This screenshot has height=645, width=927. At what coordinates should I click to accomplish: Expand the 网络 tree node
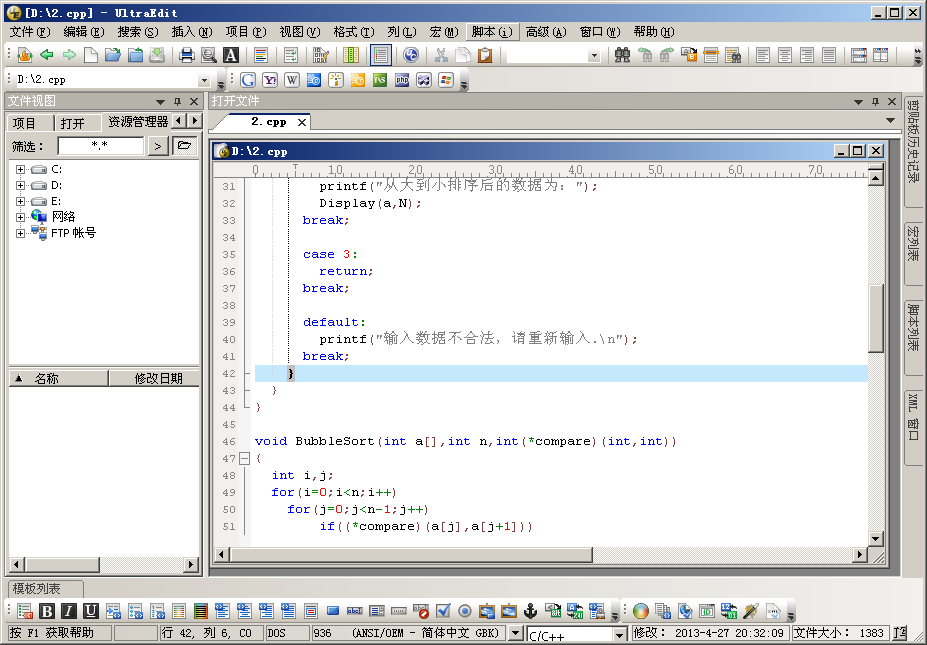20,218
